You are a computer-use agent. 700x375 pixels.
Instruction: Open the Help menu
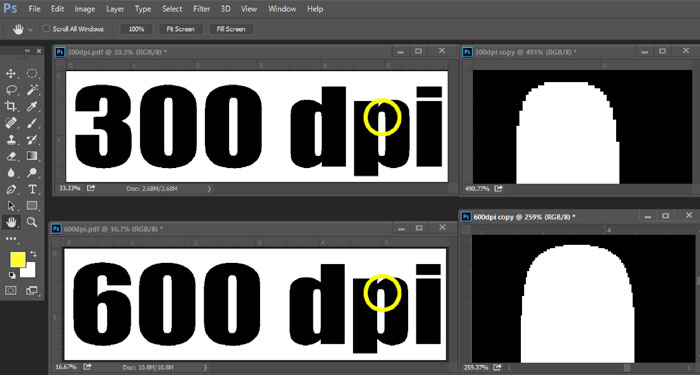click(x=315, y=9)
